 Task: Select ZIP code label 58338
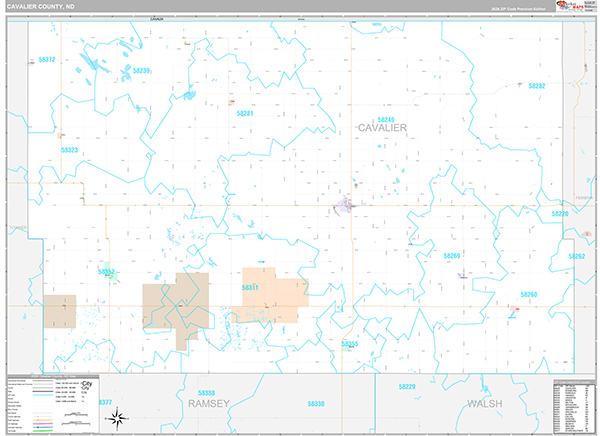pos(206,393)
